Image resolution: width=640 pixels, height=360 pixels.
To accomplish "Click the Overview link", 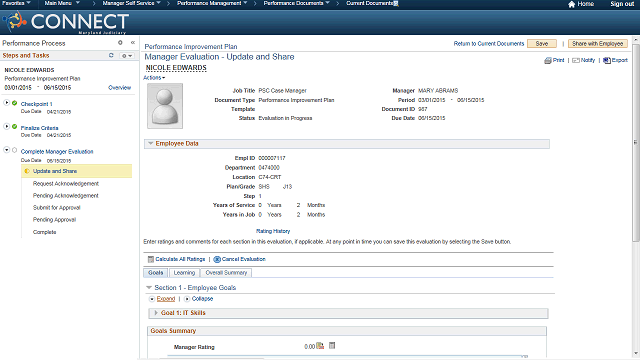I will [120, 88].
